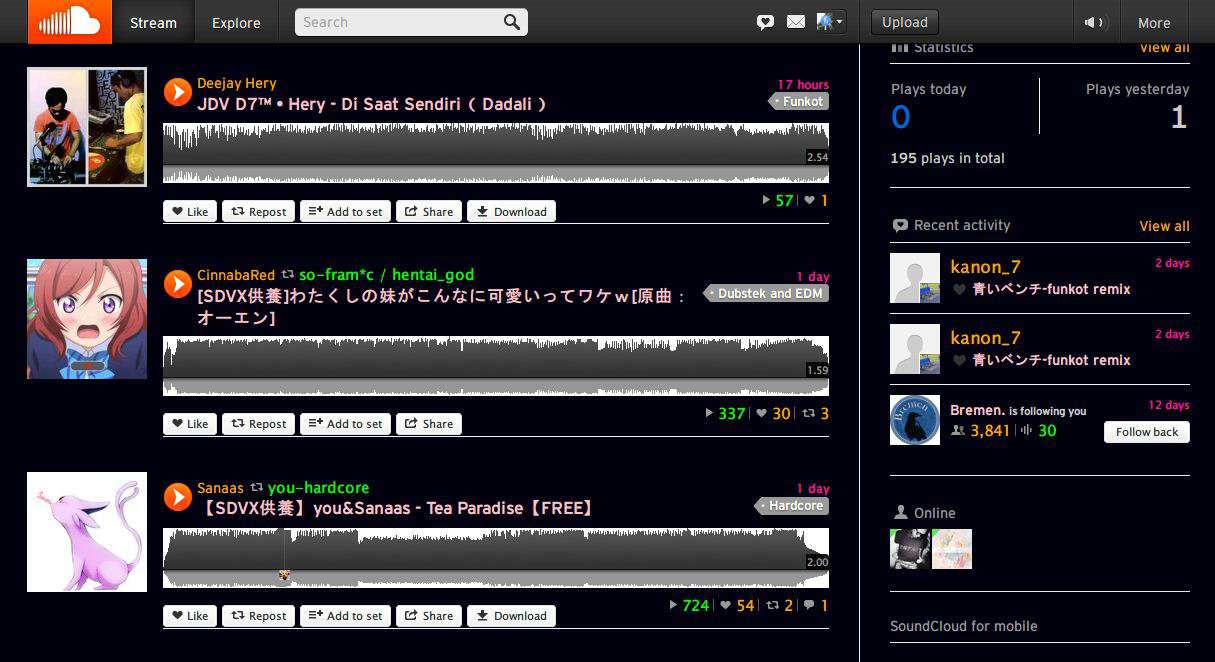Click the Recent activity icon

[x=898, y=225]
